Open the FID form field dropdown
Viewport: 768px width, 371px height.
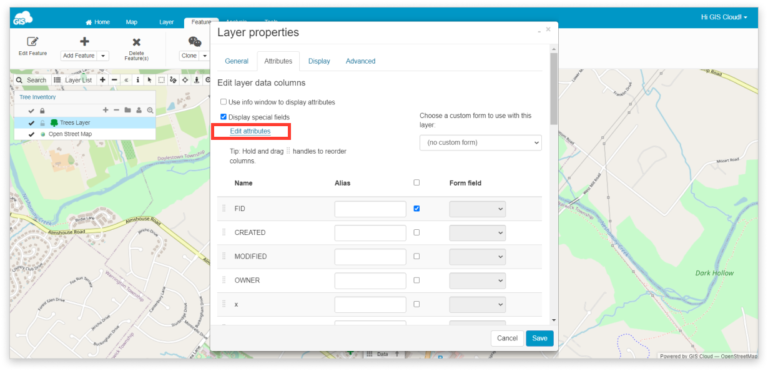478,209
